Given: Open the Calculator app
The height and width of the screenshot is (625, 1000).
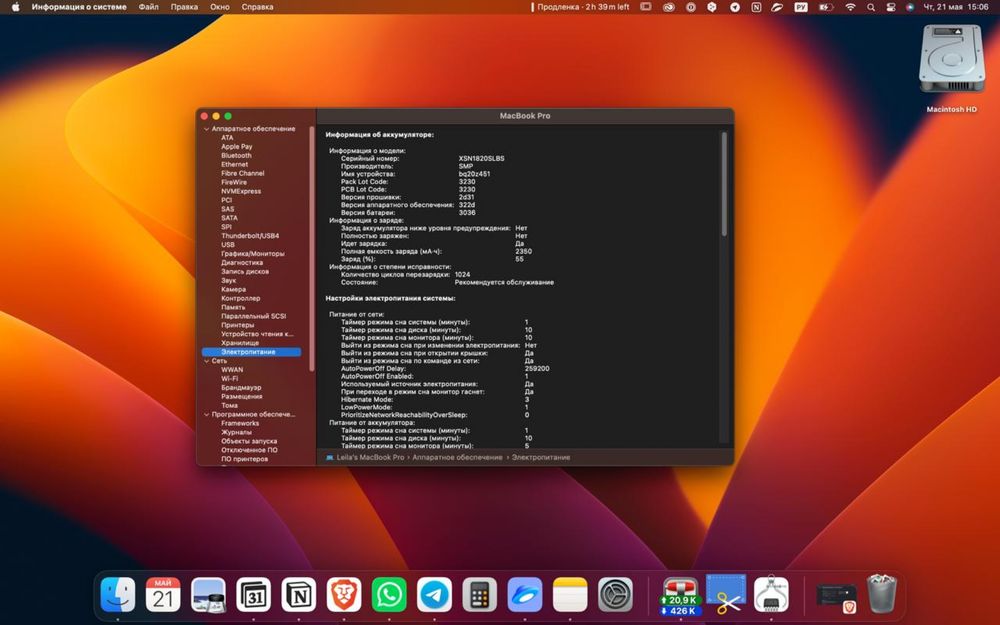Looking at the screenshot, I should coord(480,594).
